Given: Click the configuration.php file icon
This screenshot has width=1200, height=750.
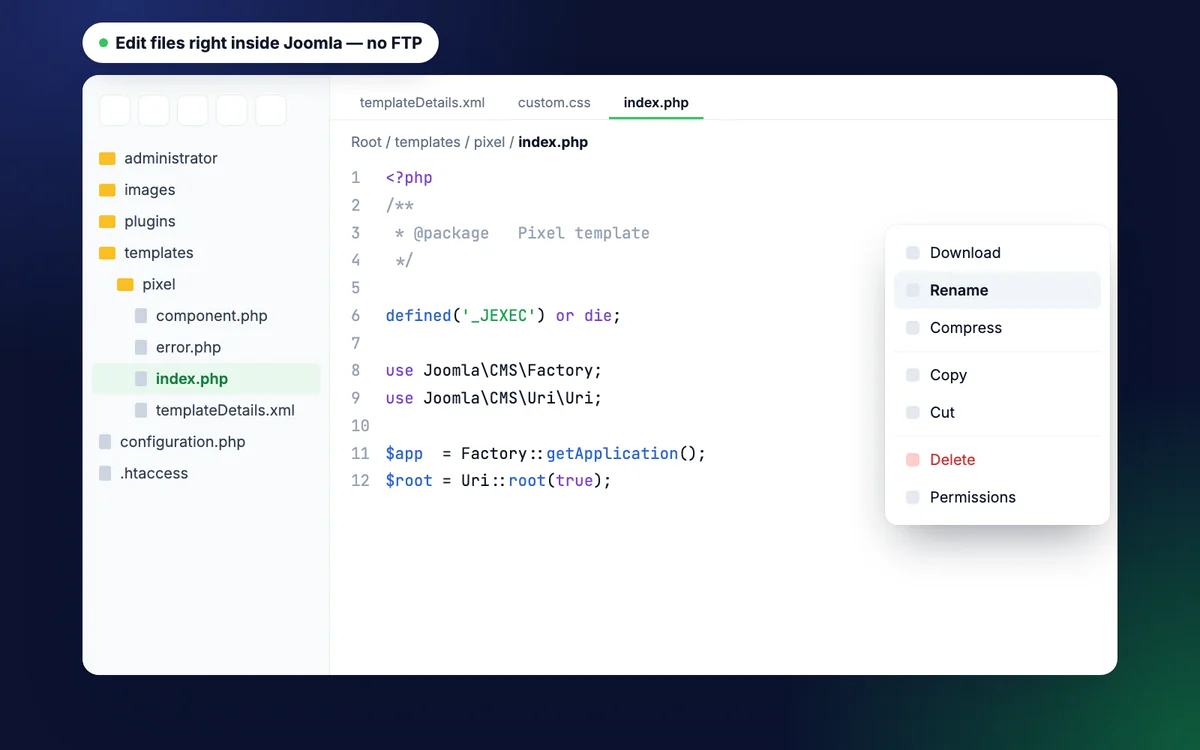Looking at the screenshot, I should (105, 442).
